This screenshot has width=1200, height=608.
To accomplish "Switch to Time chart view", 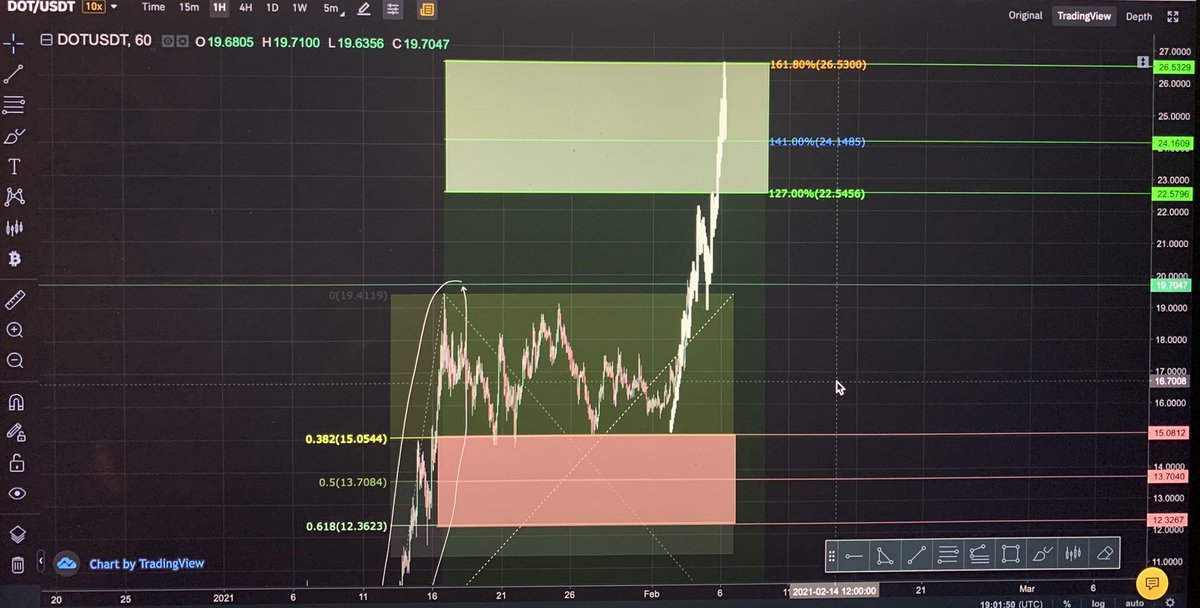I will coord(153,8).
